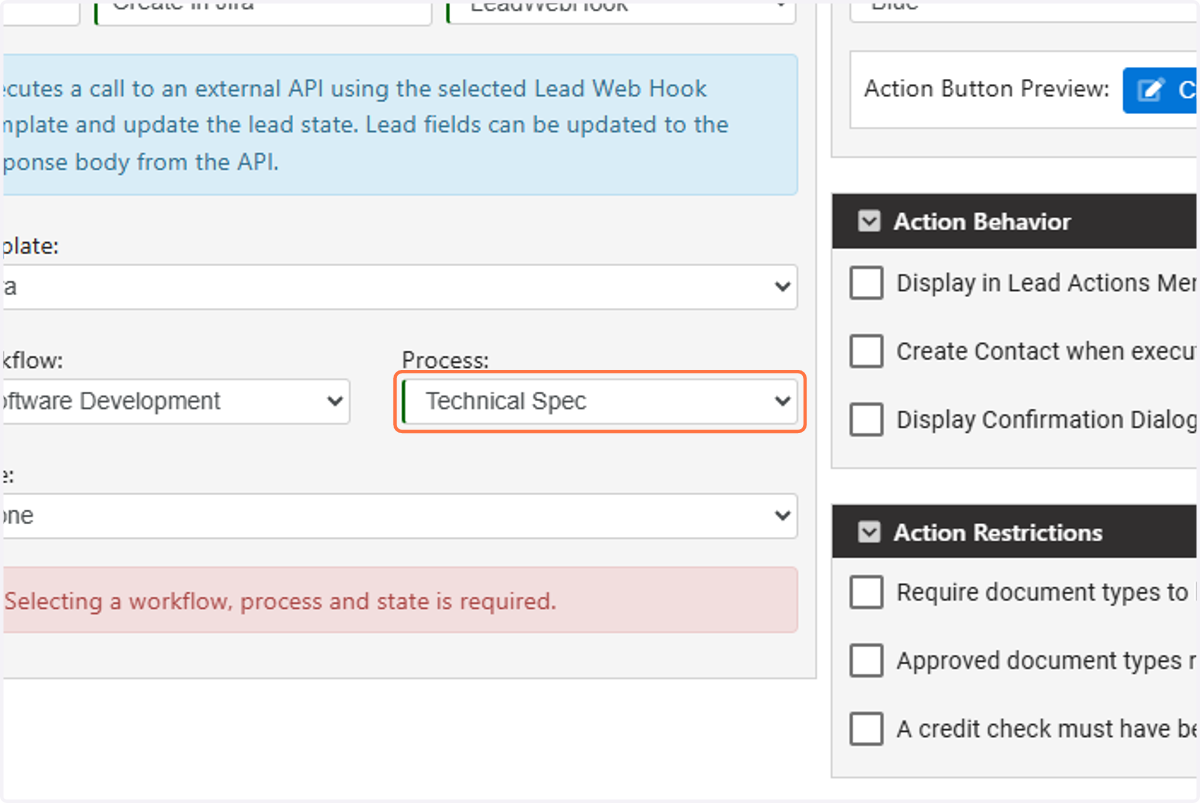Click the edit pencil icon in preview button
This screenshot has height=803, width=1200.
point(1152,90)
